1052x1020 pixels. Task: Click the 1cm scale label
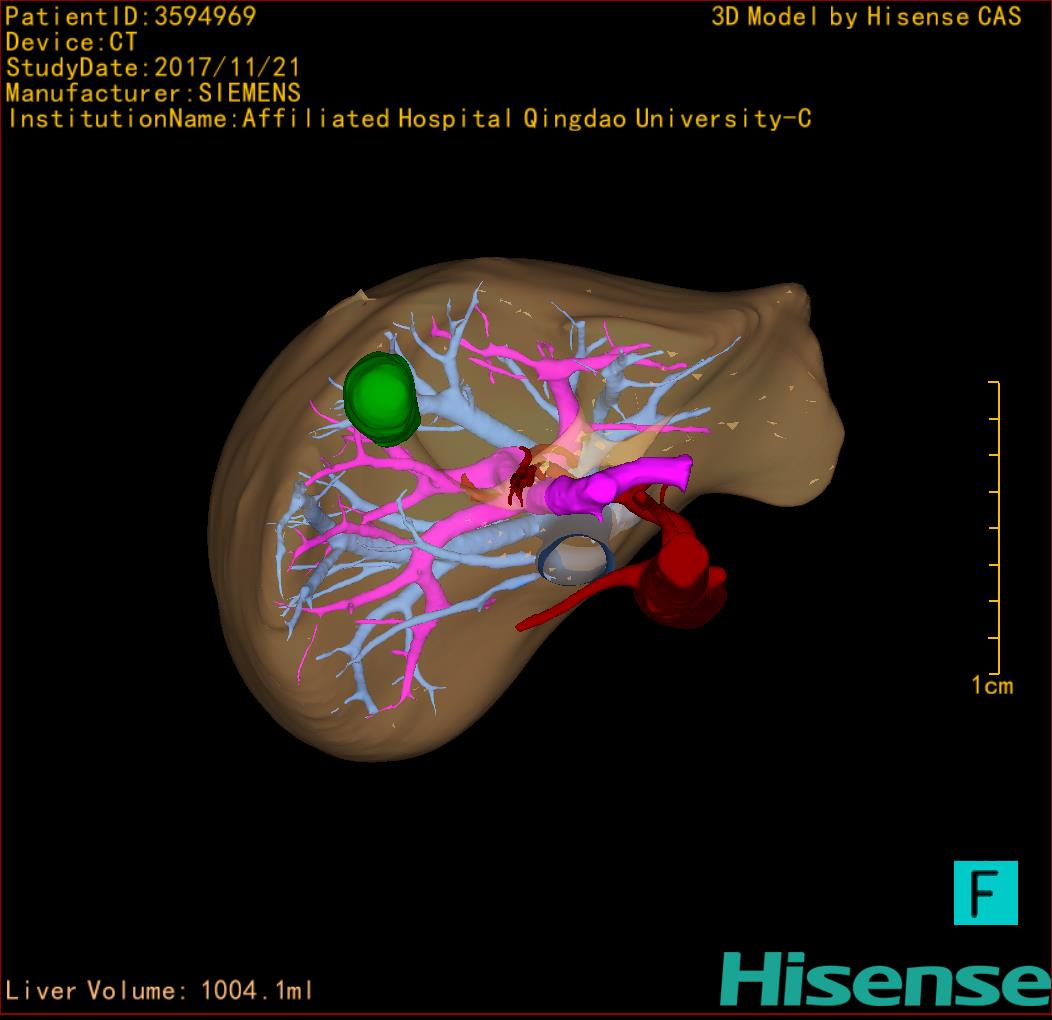(x=991, y=686)
